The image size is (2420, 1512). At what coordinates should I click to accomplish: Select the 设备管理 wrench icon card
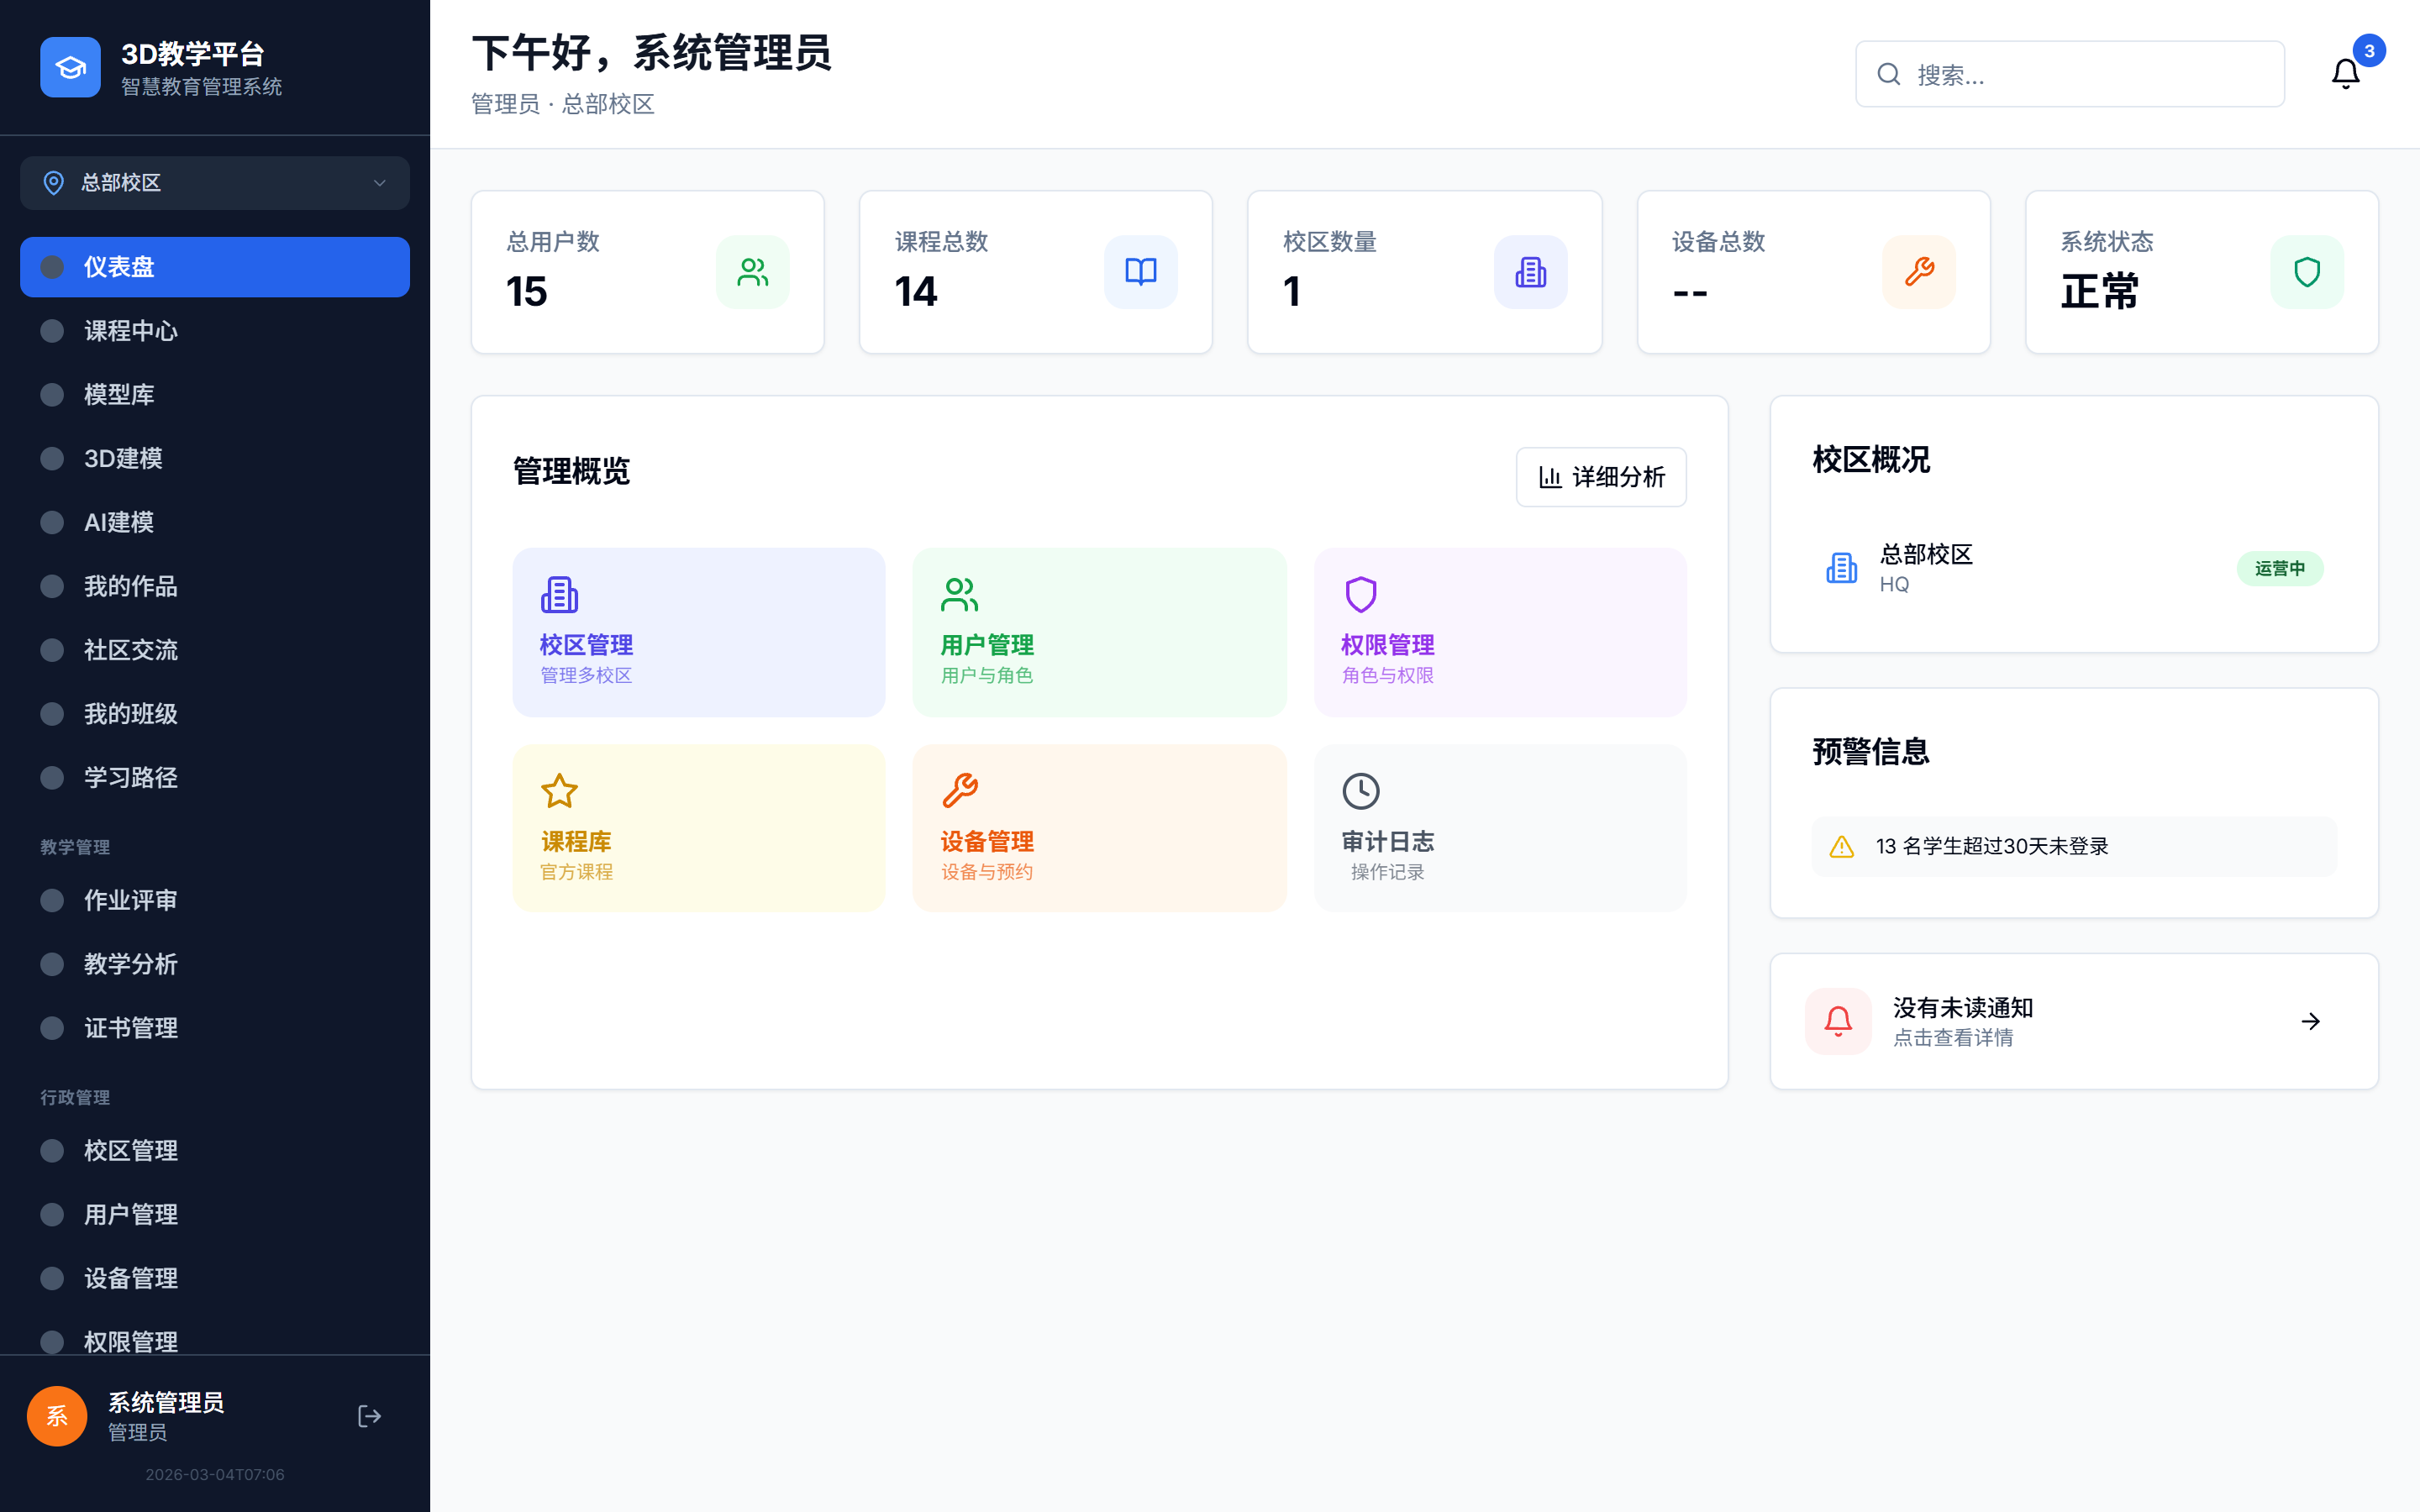(959, 790)
